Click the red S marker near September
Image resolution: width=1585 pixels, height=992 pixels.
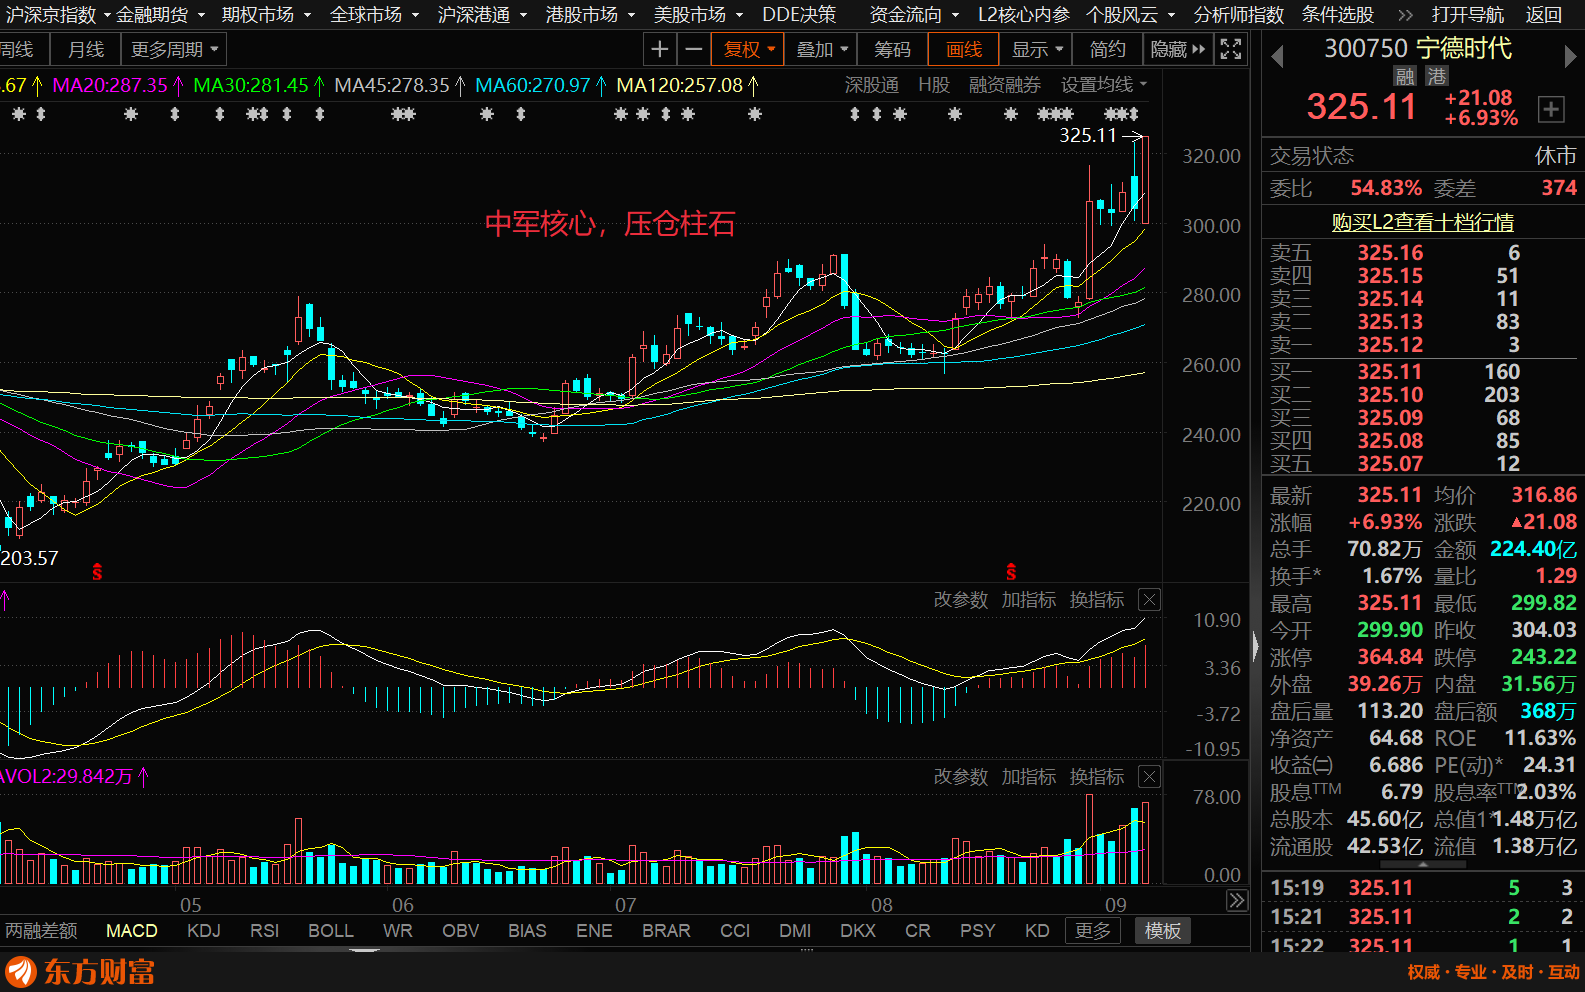click(1011, 572)
